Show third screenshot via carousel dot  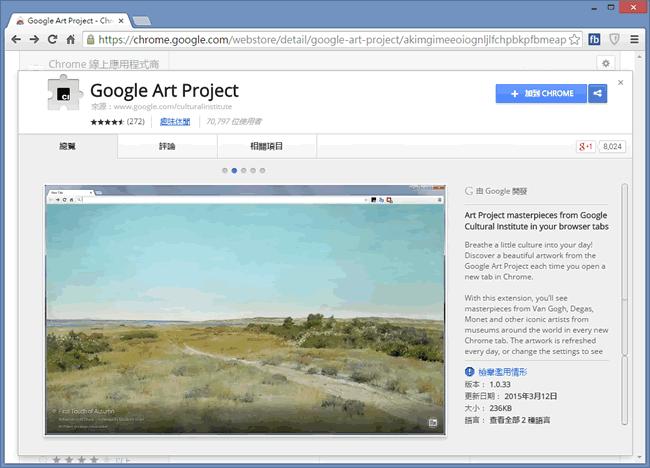click(x=244, y=170)
